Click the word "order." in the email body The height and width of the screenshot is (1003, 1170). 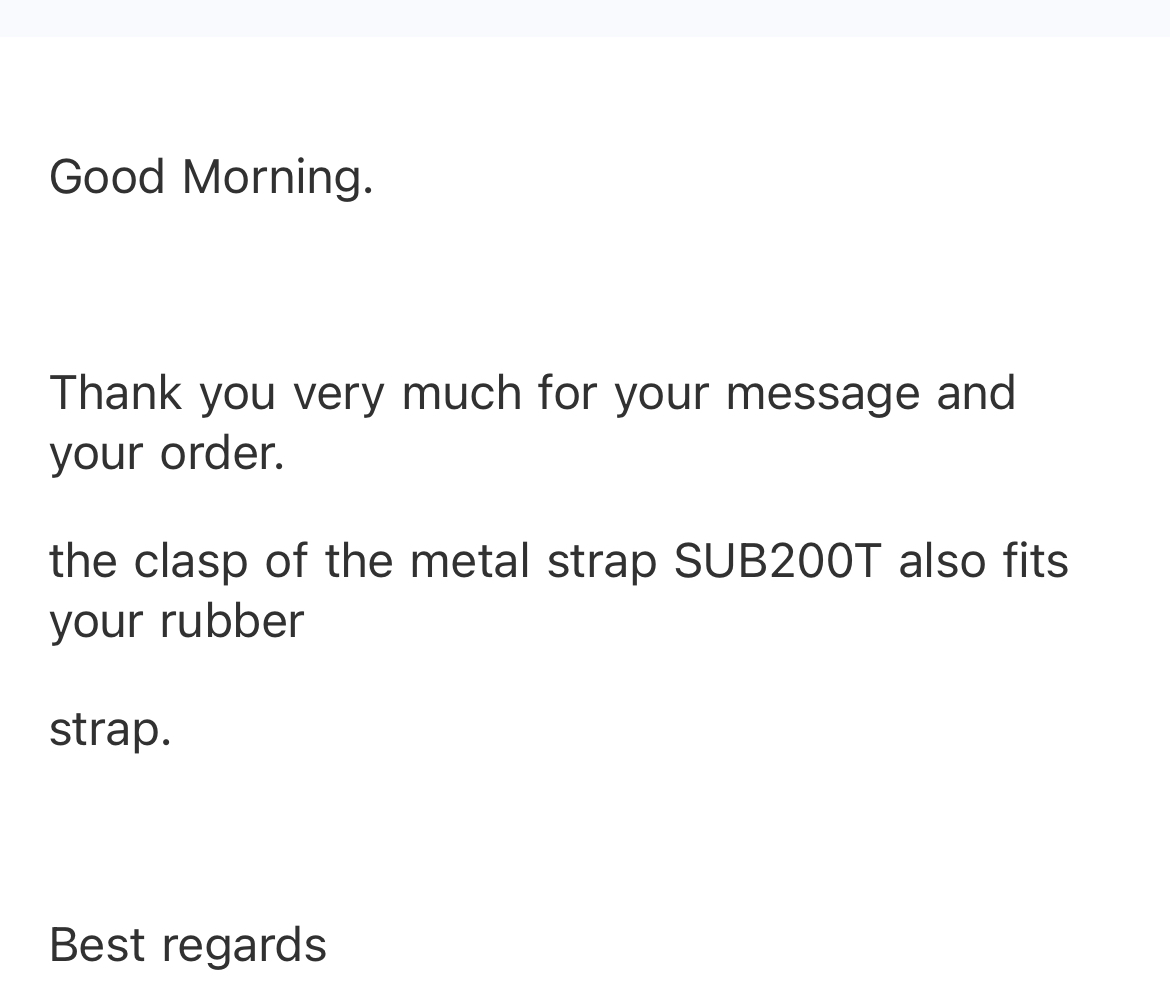222,453
